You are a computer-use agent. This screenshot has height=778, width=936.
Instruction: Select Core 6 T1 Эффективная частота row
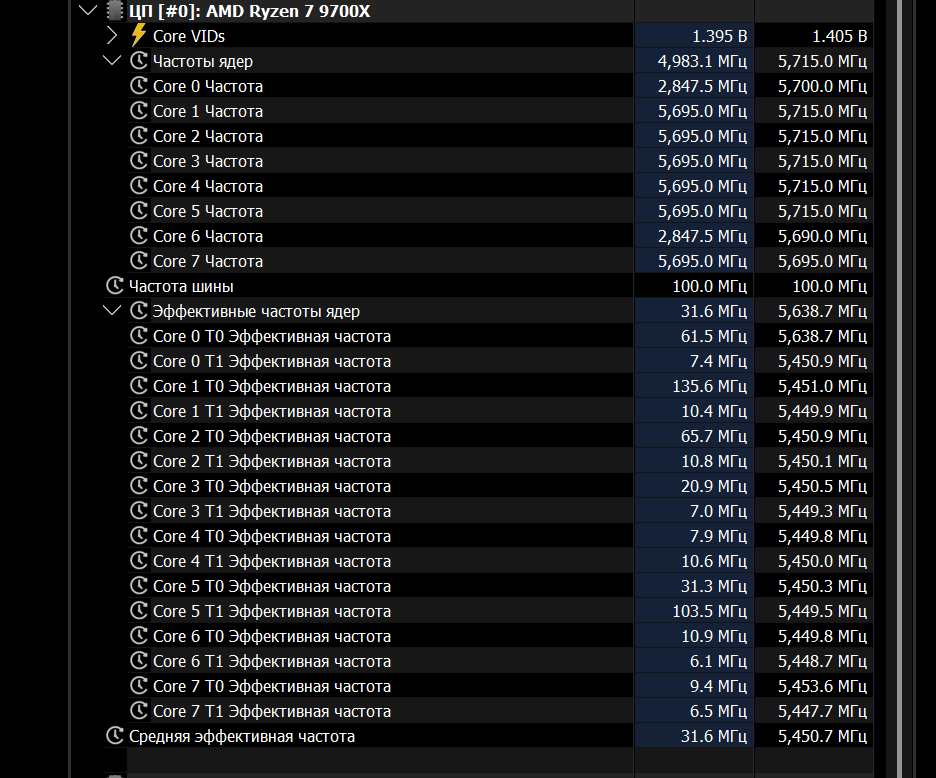(x=500, y=662)
